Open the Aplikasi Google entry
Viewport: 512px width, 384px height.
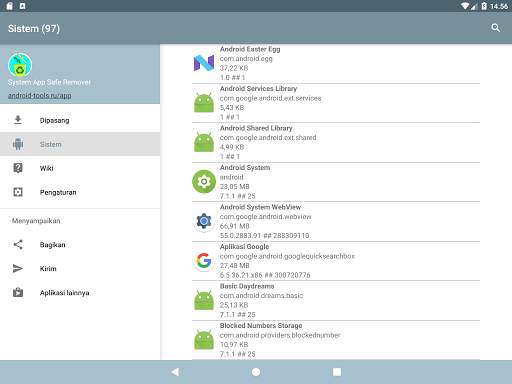click(x=336, y=261)
